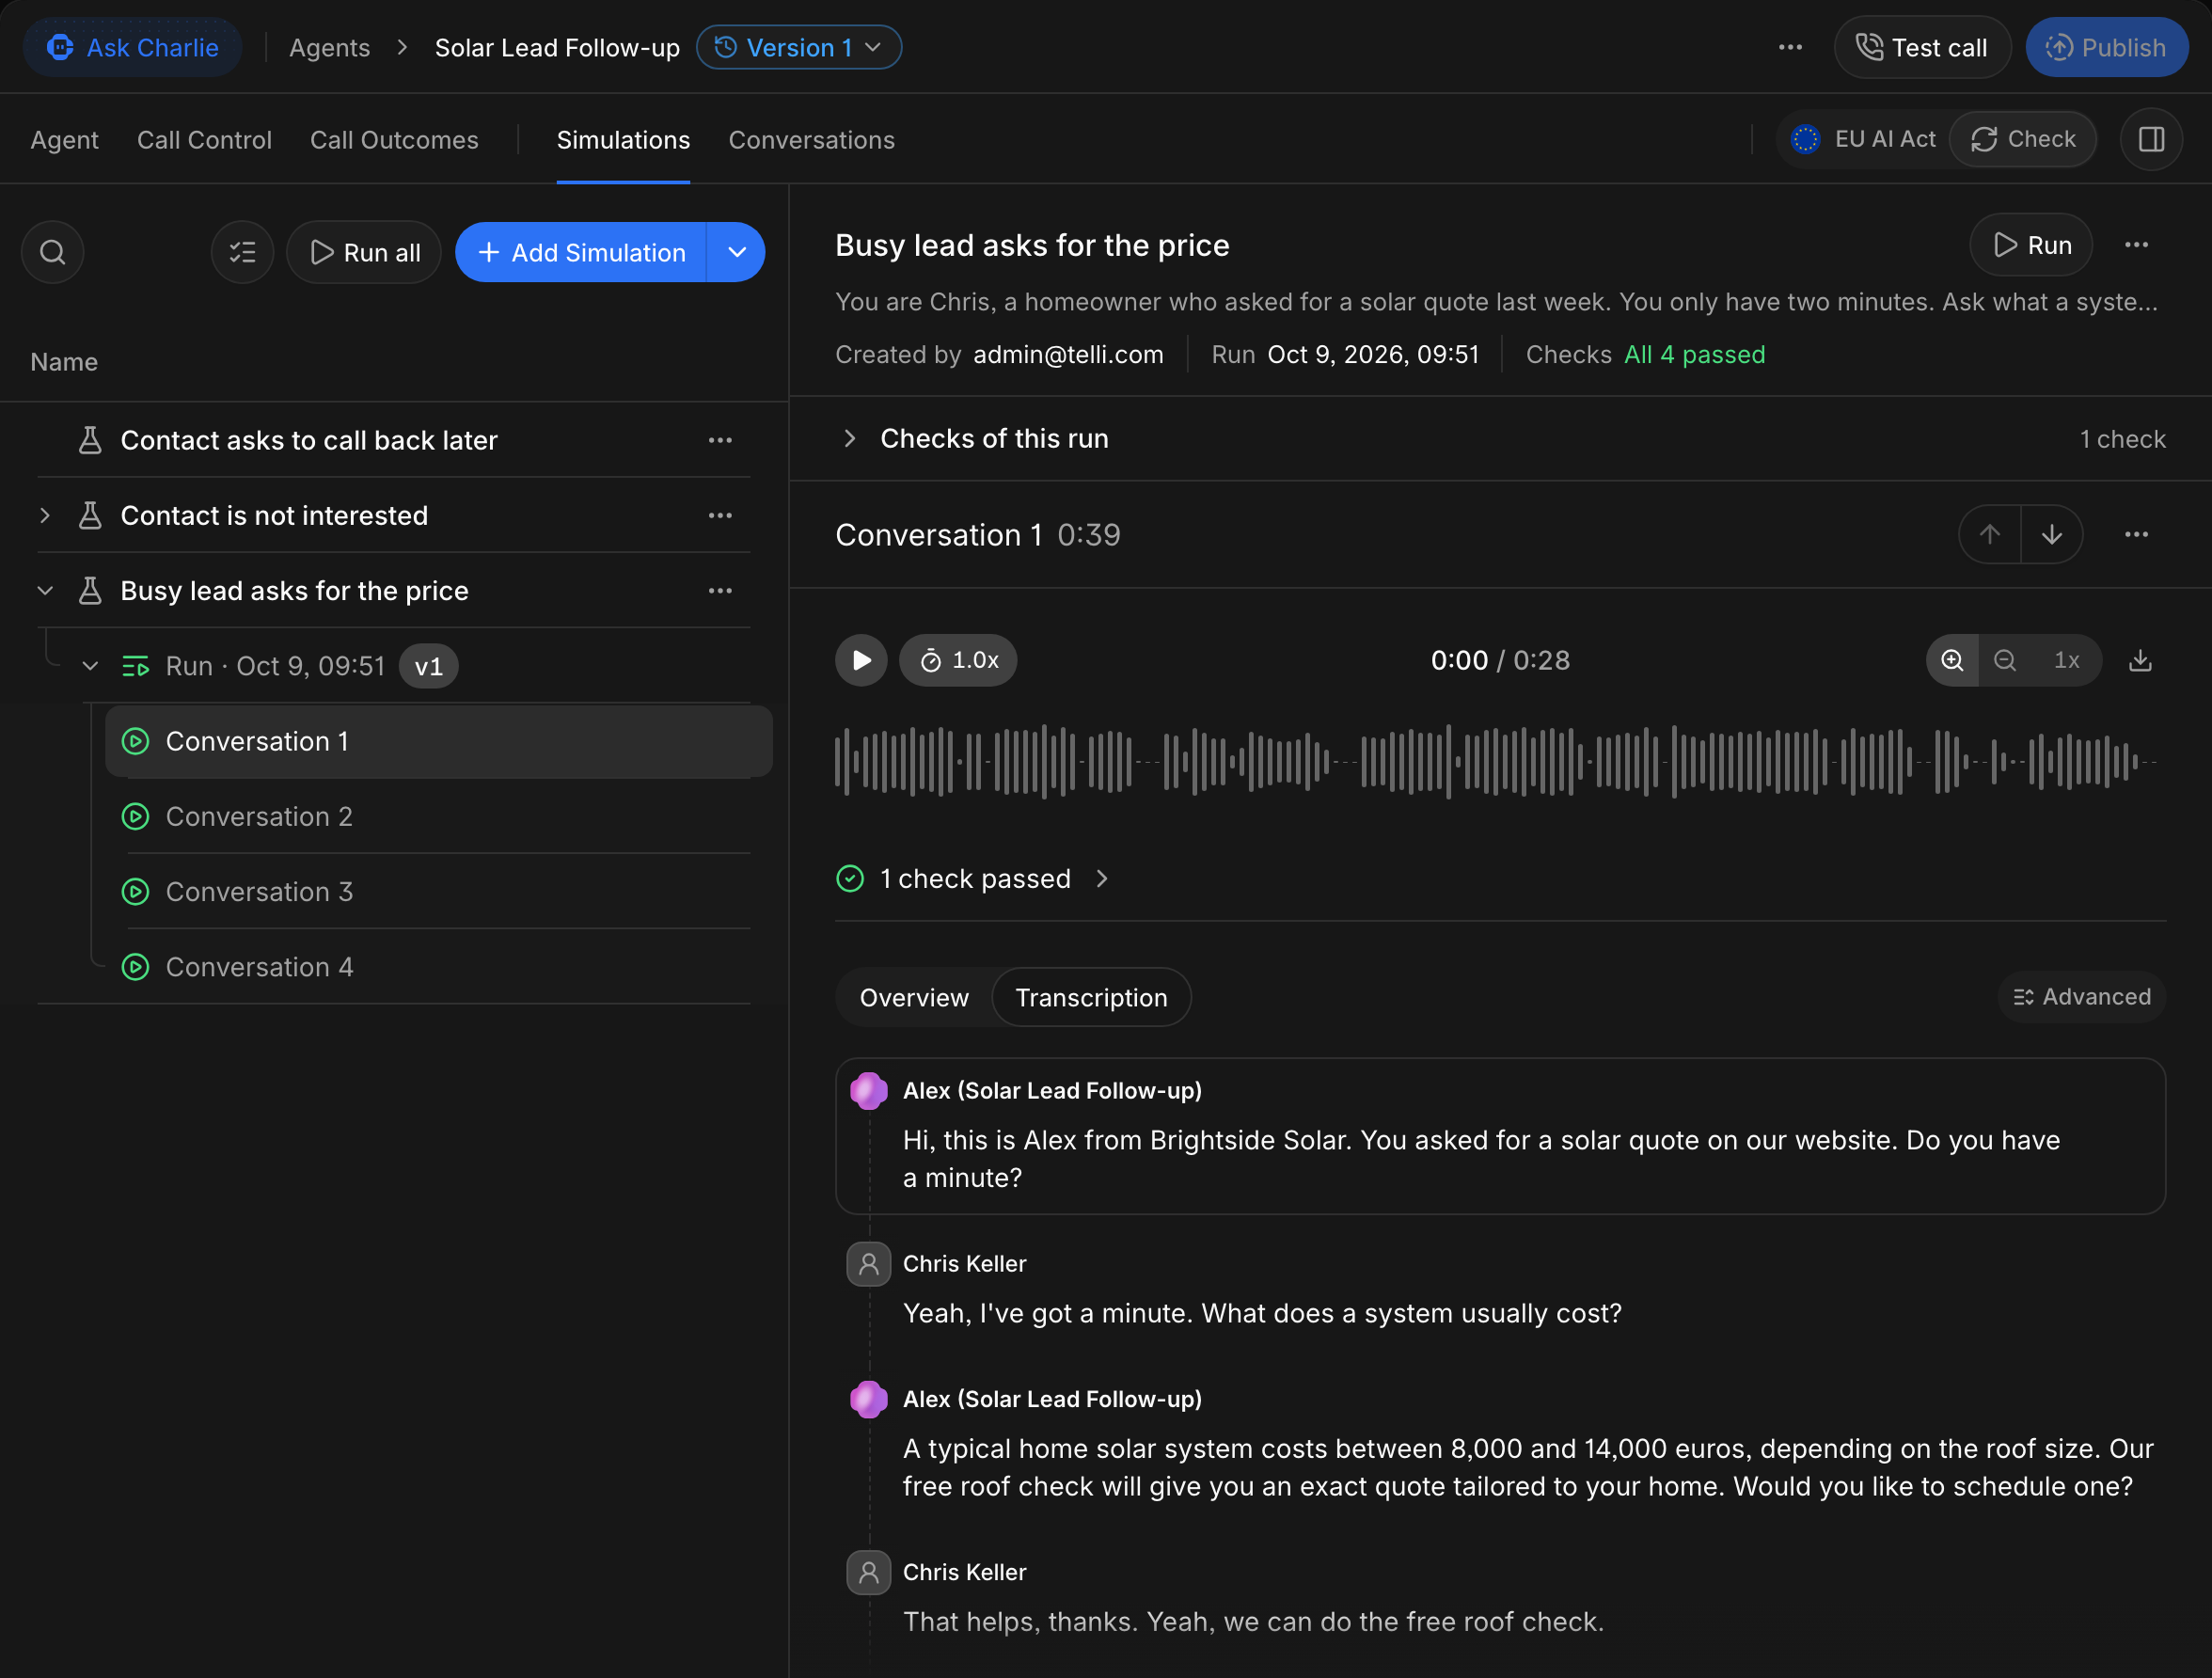Image resolution: width=2212 pixels, height=1678 pixels.
Task: Open the Version 1 dropdown
Action: [798, 47]
